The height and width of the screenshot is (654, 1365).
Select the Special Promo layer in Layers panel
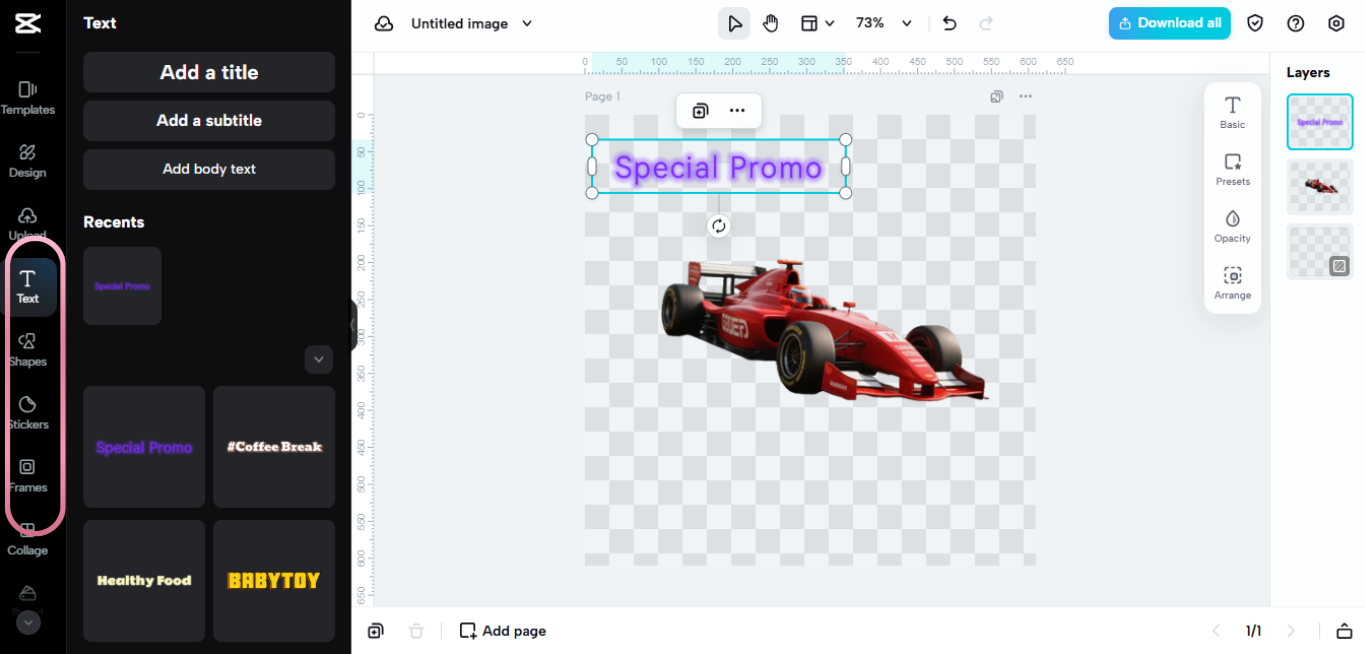[1319, 121]
